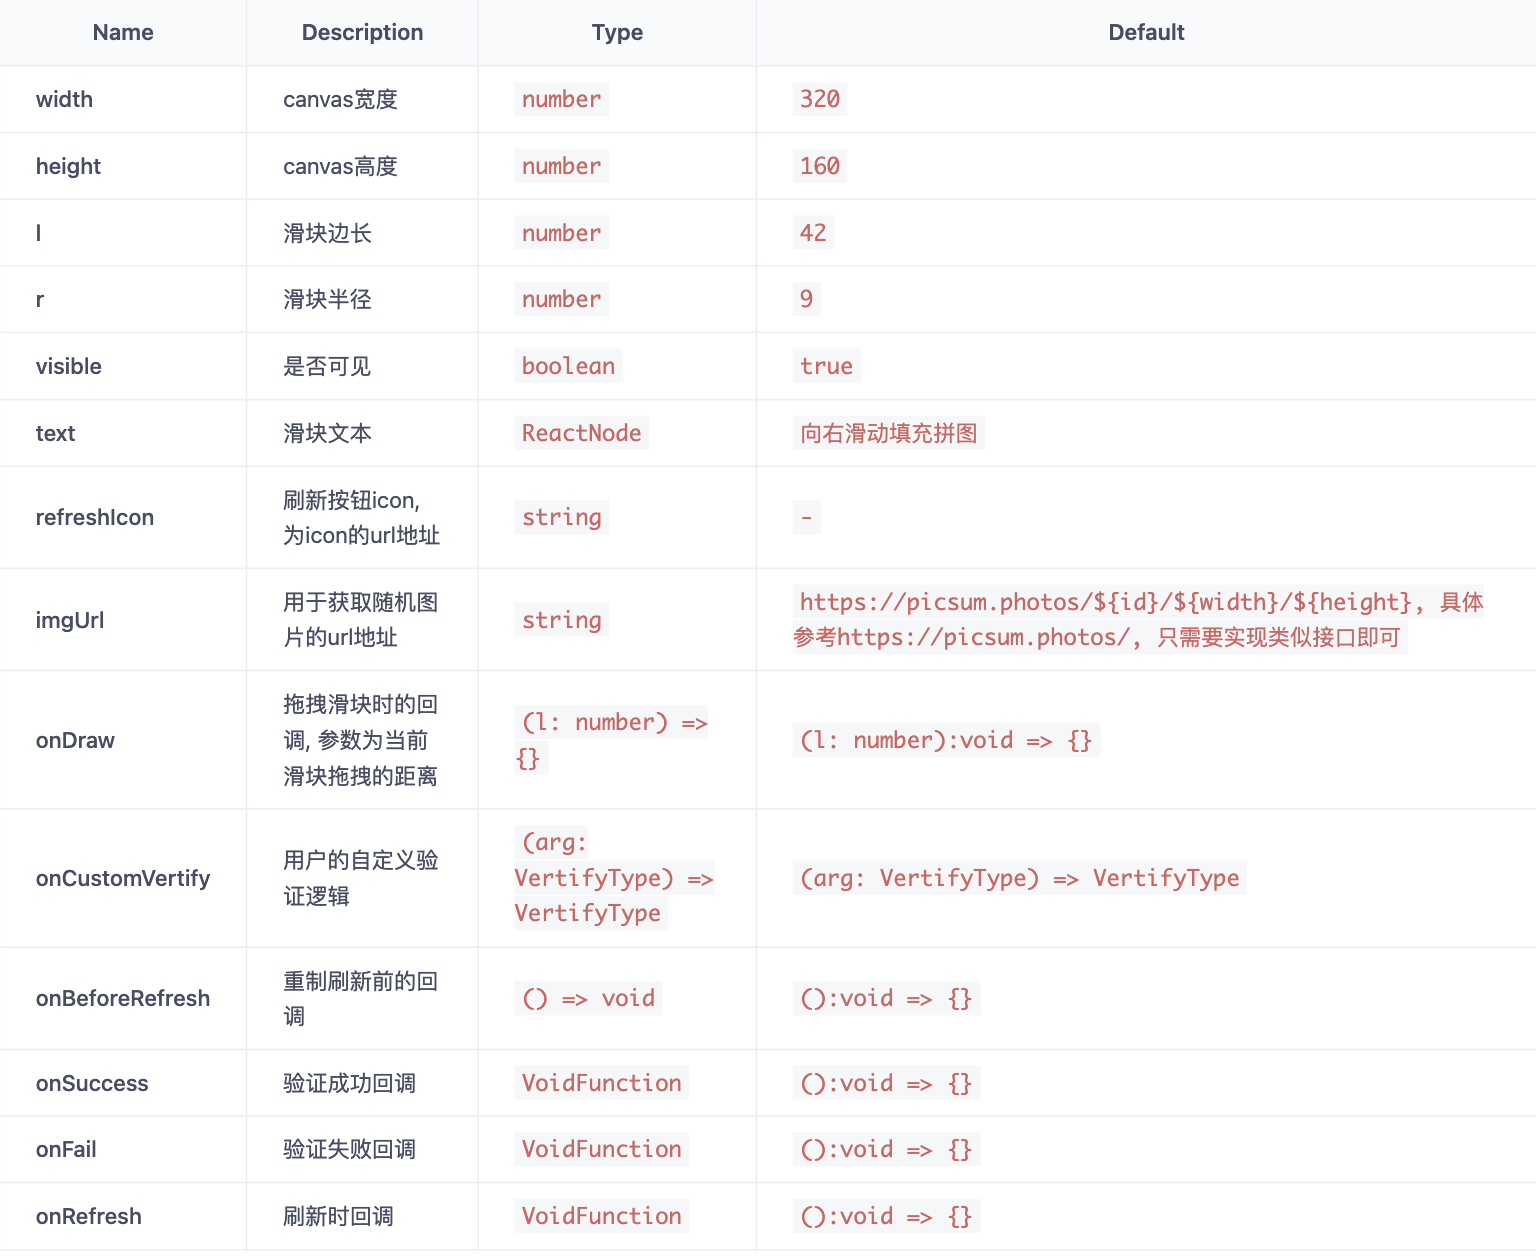Click the '() => void' type code
This screenshot has width=1536, height=1256.
(588, 998)
